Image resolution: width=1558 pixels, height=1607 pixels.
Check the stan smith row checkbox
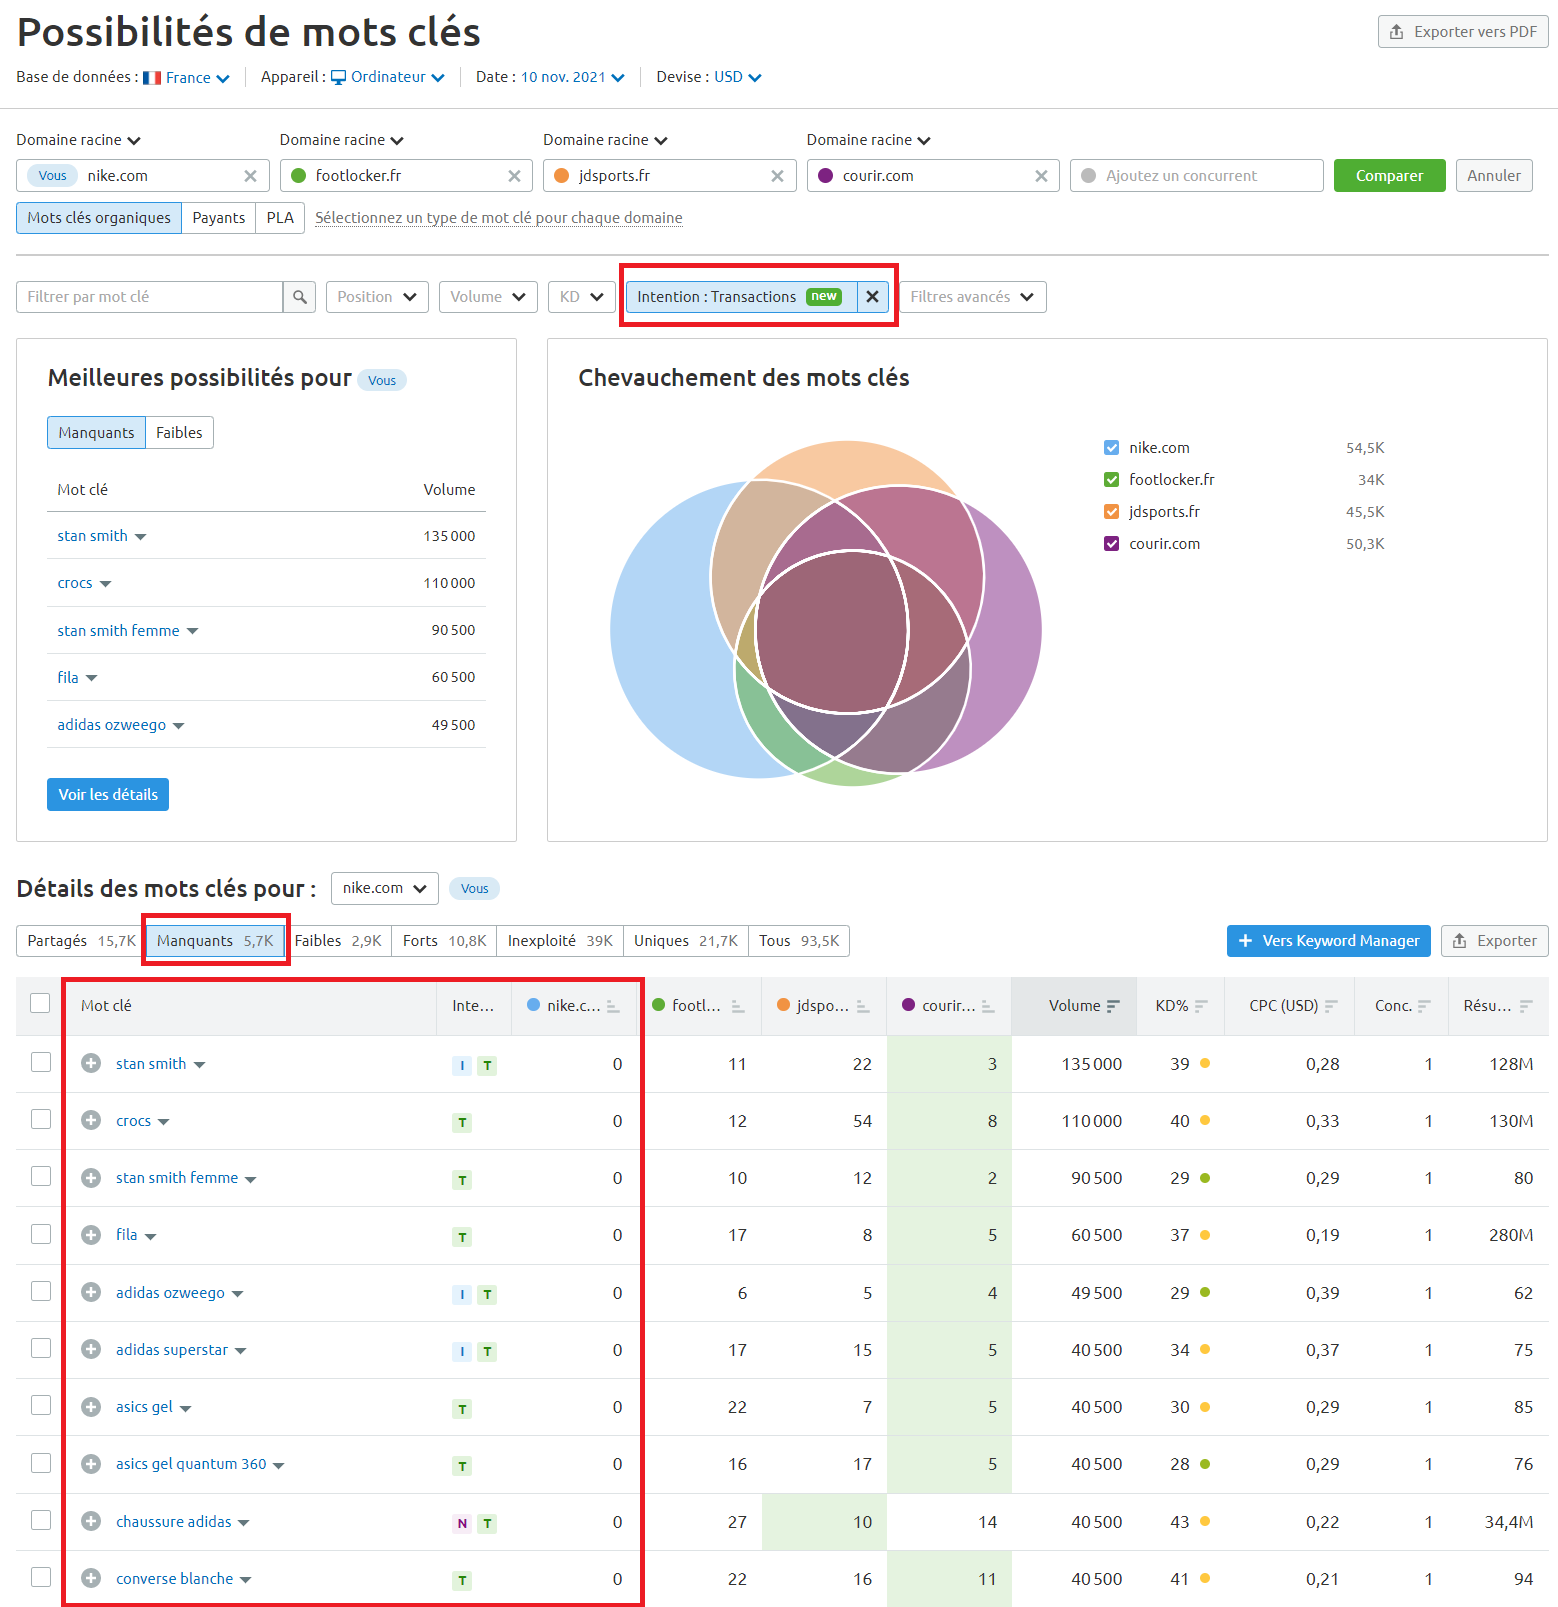pos(40,1062)
